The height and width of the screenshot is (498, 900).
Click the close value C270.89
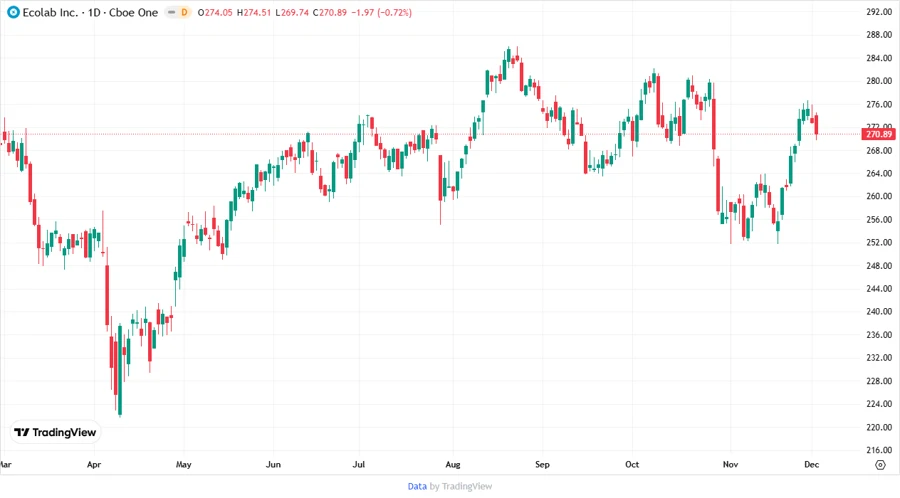[330, 13]
